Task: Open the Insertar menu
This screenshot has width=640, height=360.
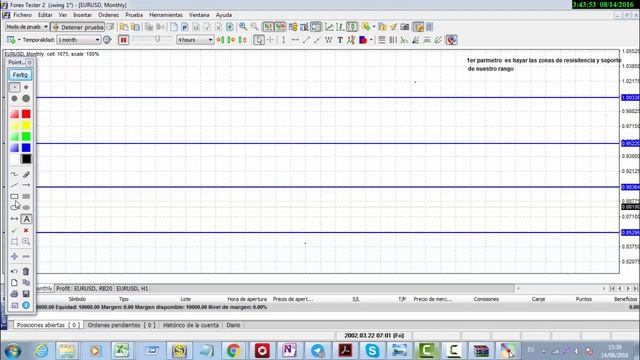Action: coord(82,15)
